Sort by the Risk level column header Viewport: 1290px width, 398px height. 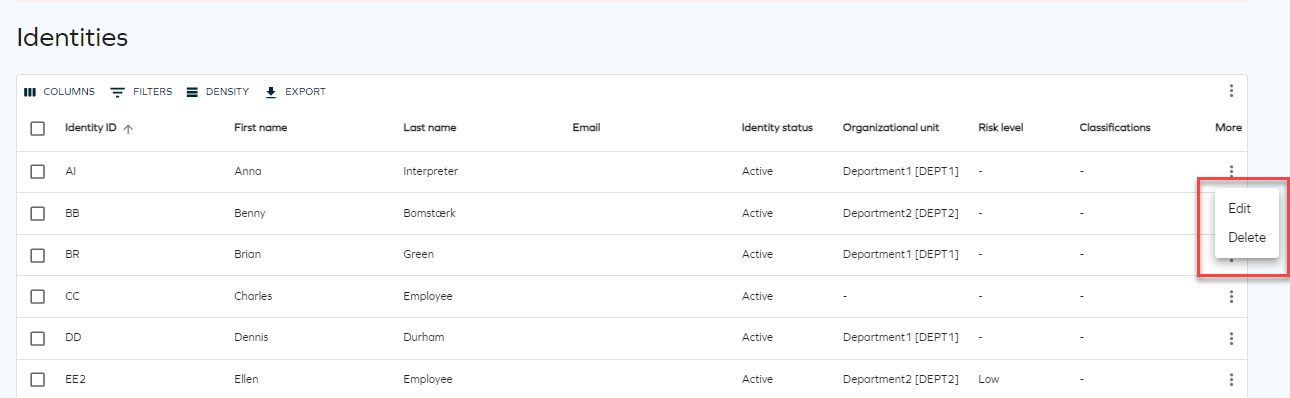(x=1000, y=128)
